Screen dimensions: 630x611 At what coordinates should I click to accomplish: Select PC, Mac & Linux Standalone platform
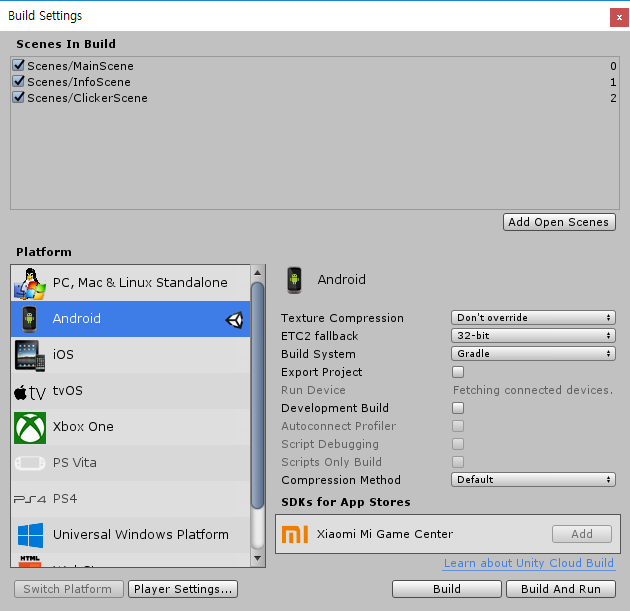point(131,283)
